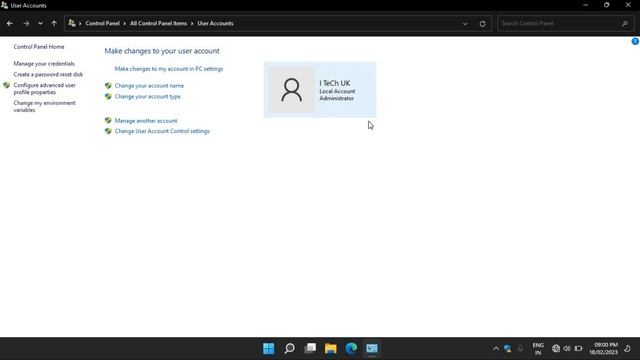Image resolution: width=640 pixels, height=360 pixels.
Task: Open File Explorer from the taskbar
Action: (x=331, y=349)
